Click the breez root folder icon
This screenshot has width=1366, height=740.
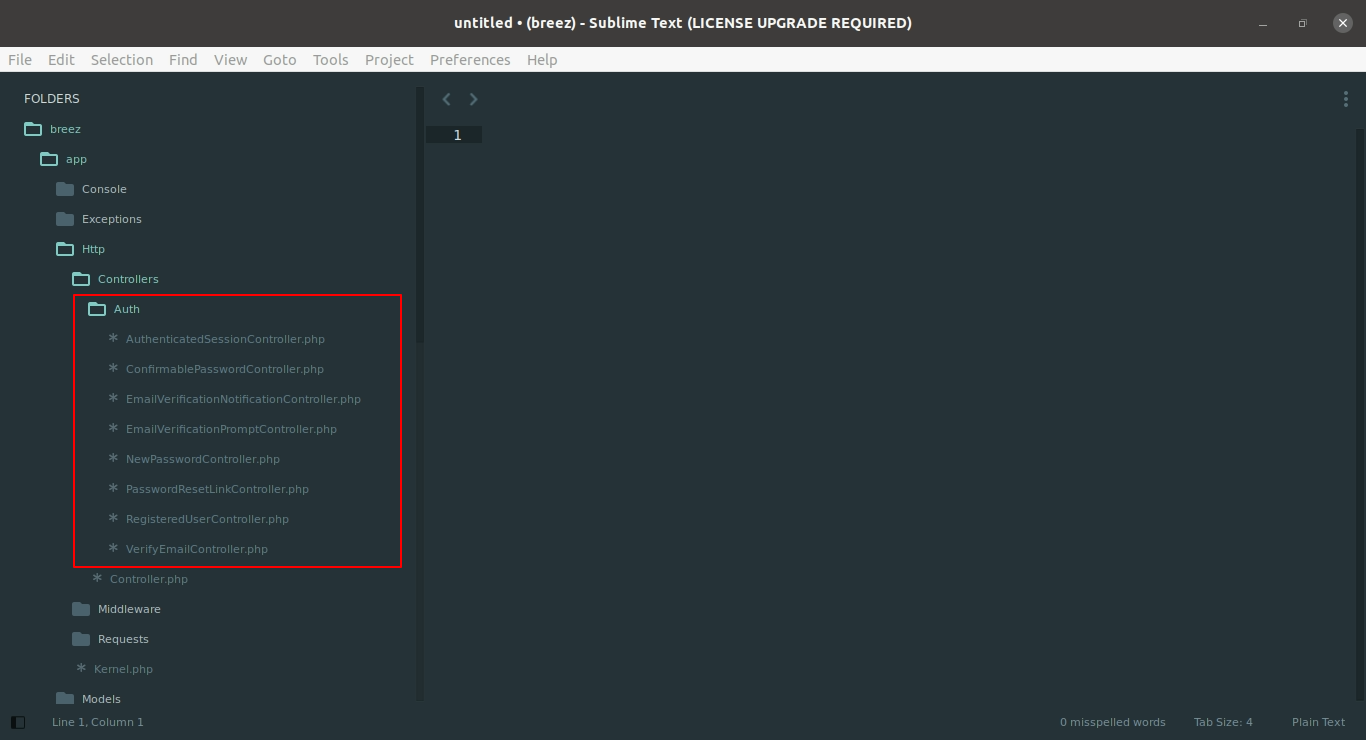[x=33, y=129]
